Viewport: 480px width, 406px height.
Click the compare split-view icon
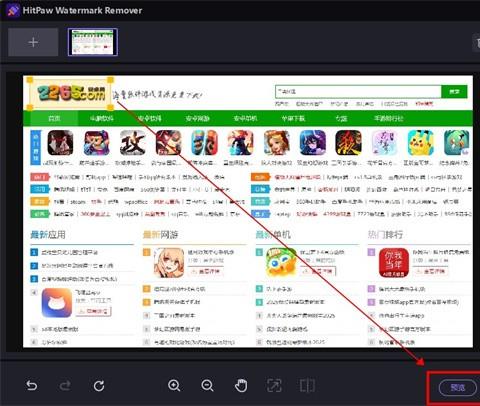tap(307, 385)
